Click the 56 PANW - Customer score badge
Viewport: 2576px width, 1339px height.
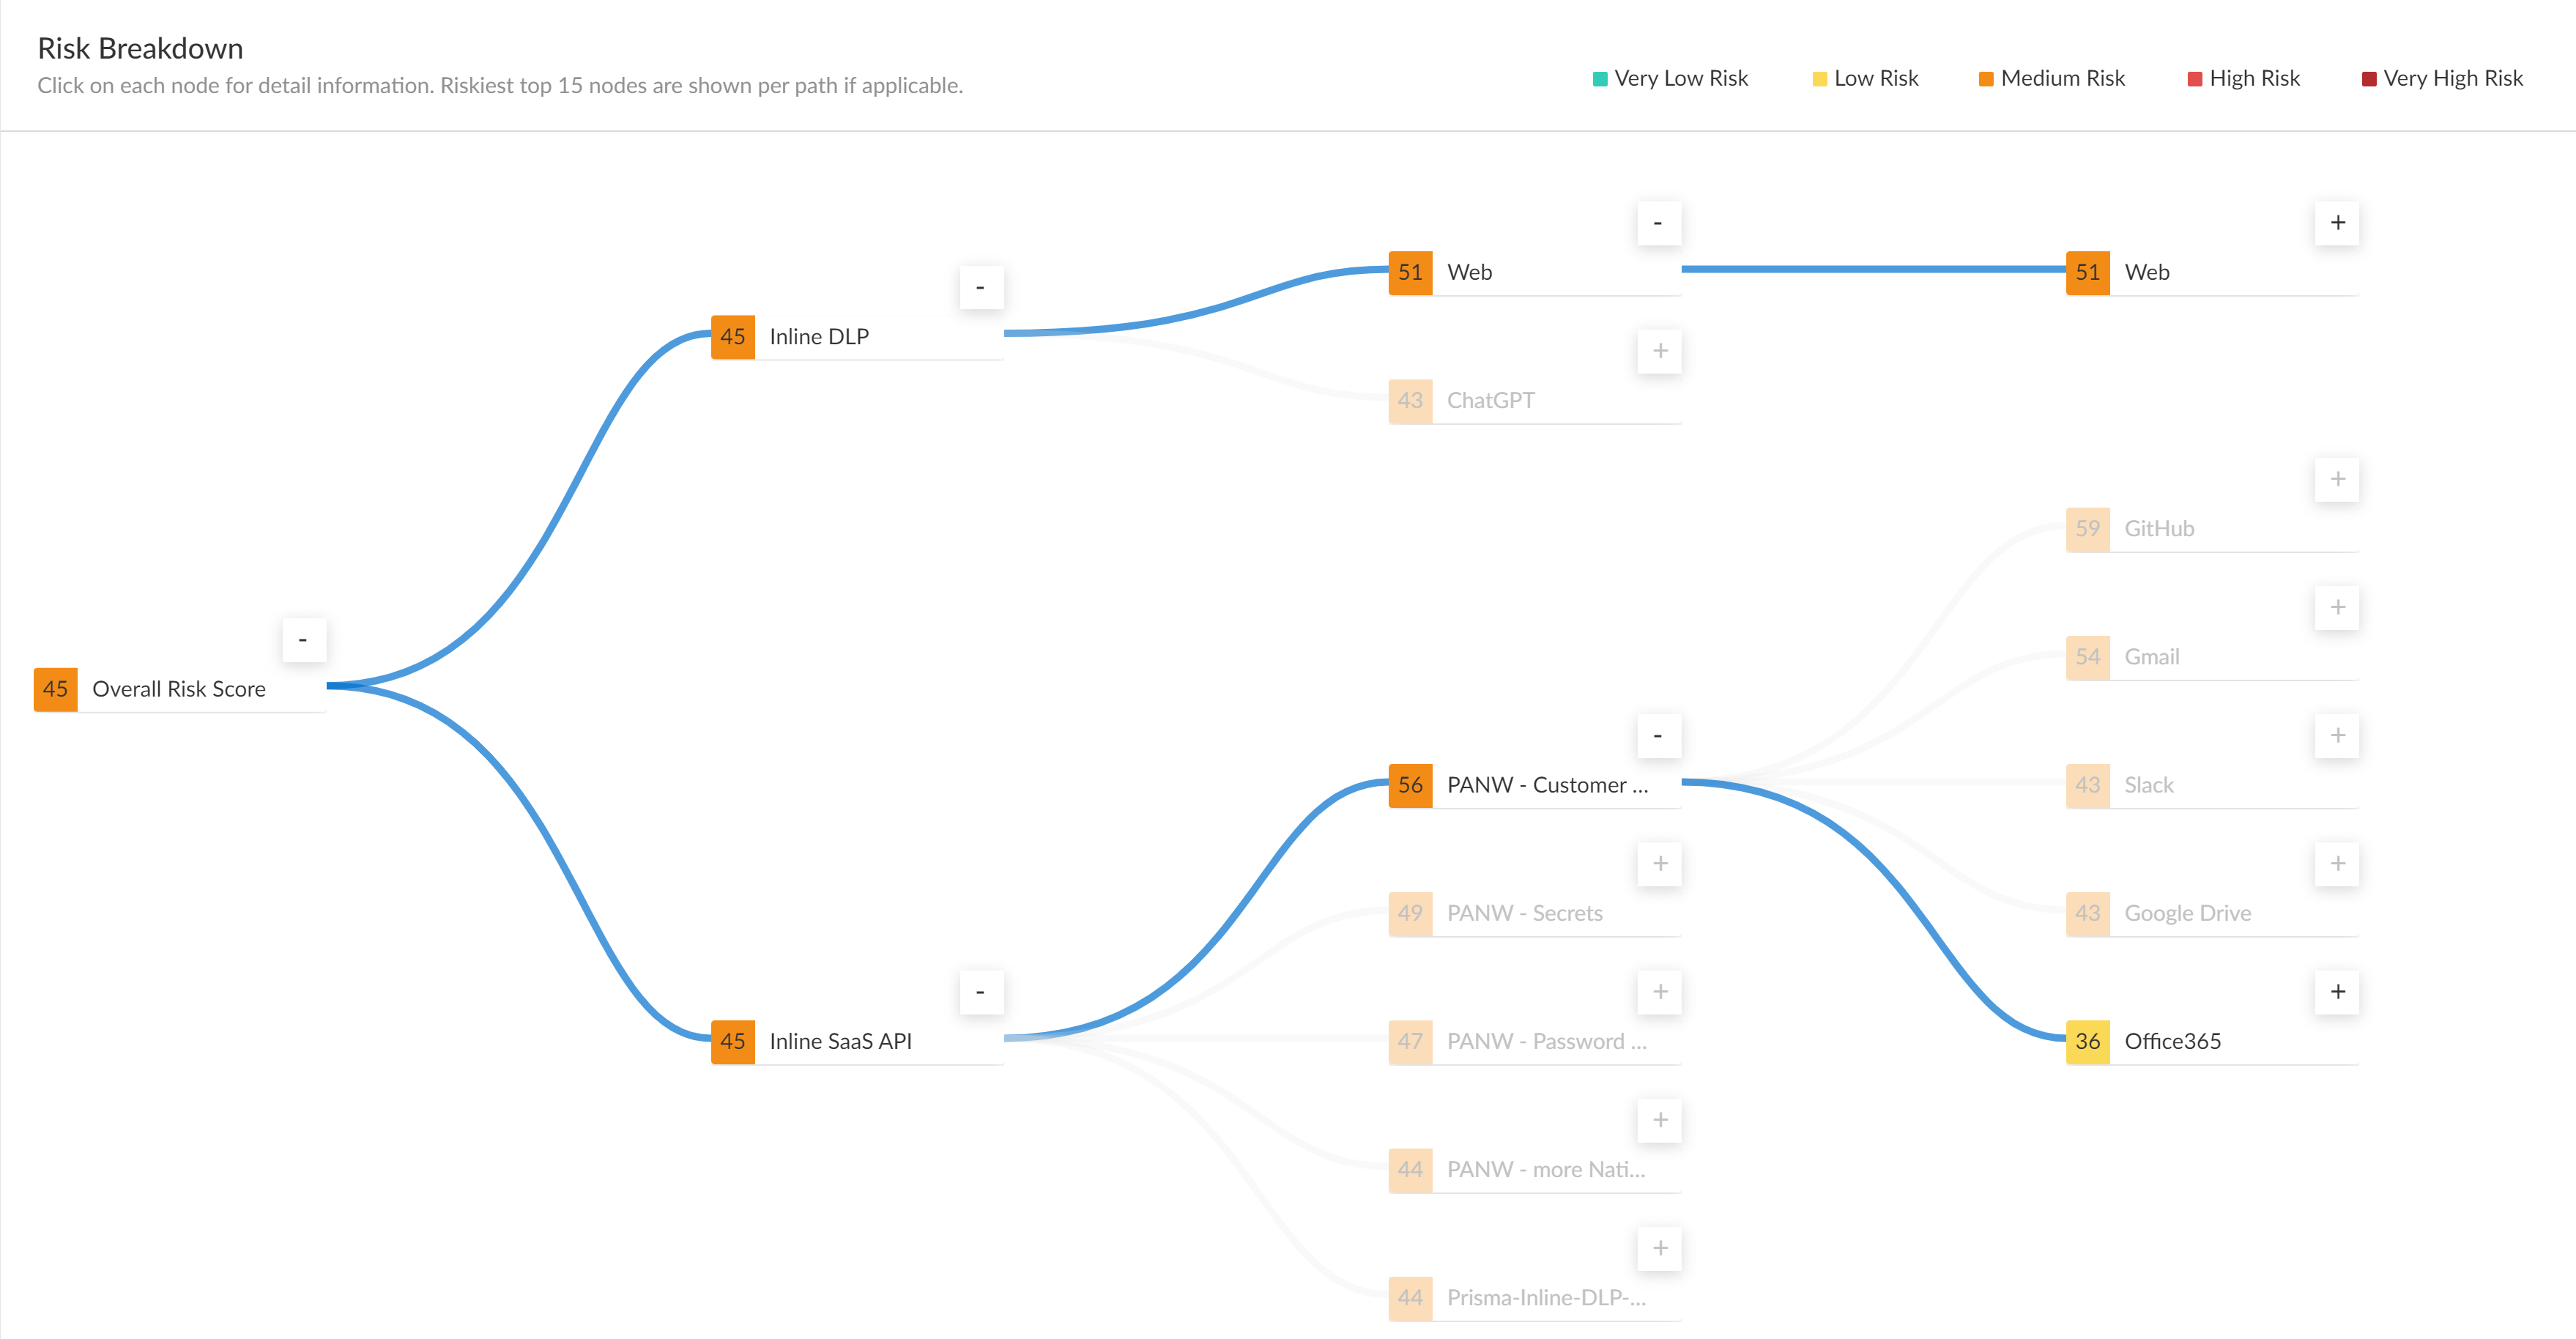[1410, 785]
